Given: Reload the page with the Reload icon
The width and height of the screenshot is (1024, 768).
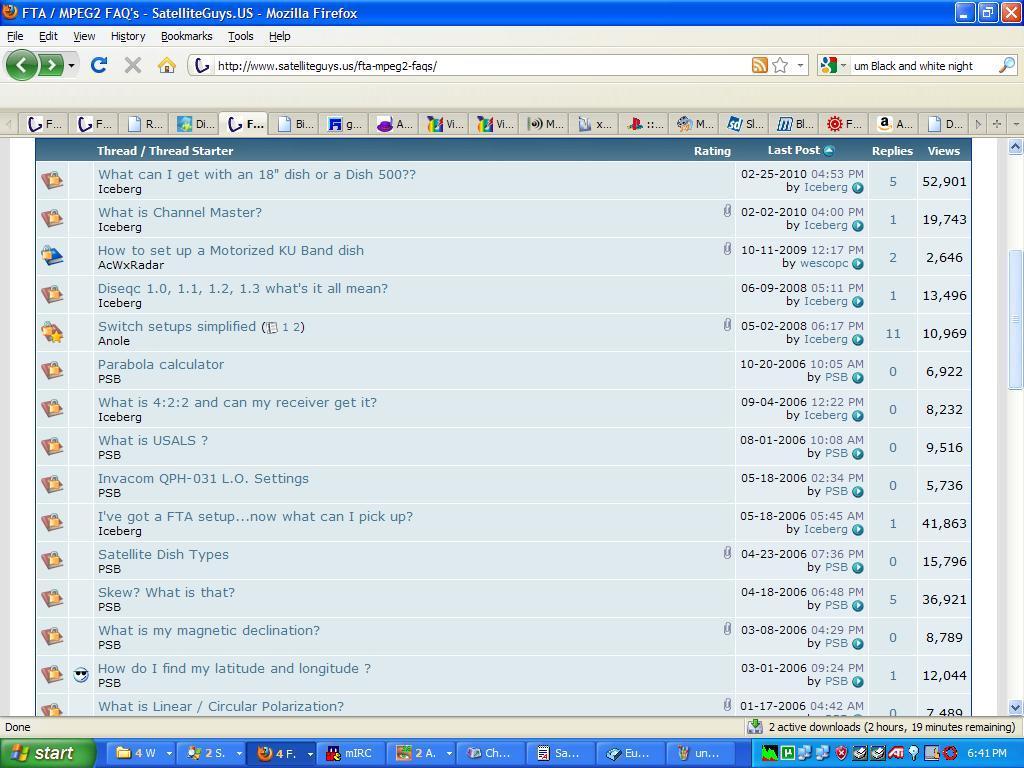Looking at the screenshot, I should [99, 65].
